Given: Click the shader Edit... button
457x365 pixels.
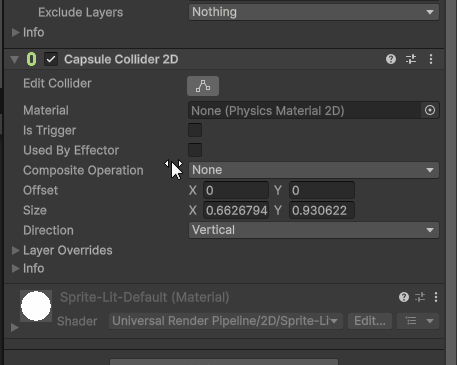Looking at the screenshot, I should coord(370,321).
